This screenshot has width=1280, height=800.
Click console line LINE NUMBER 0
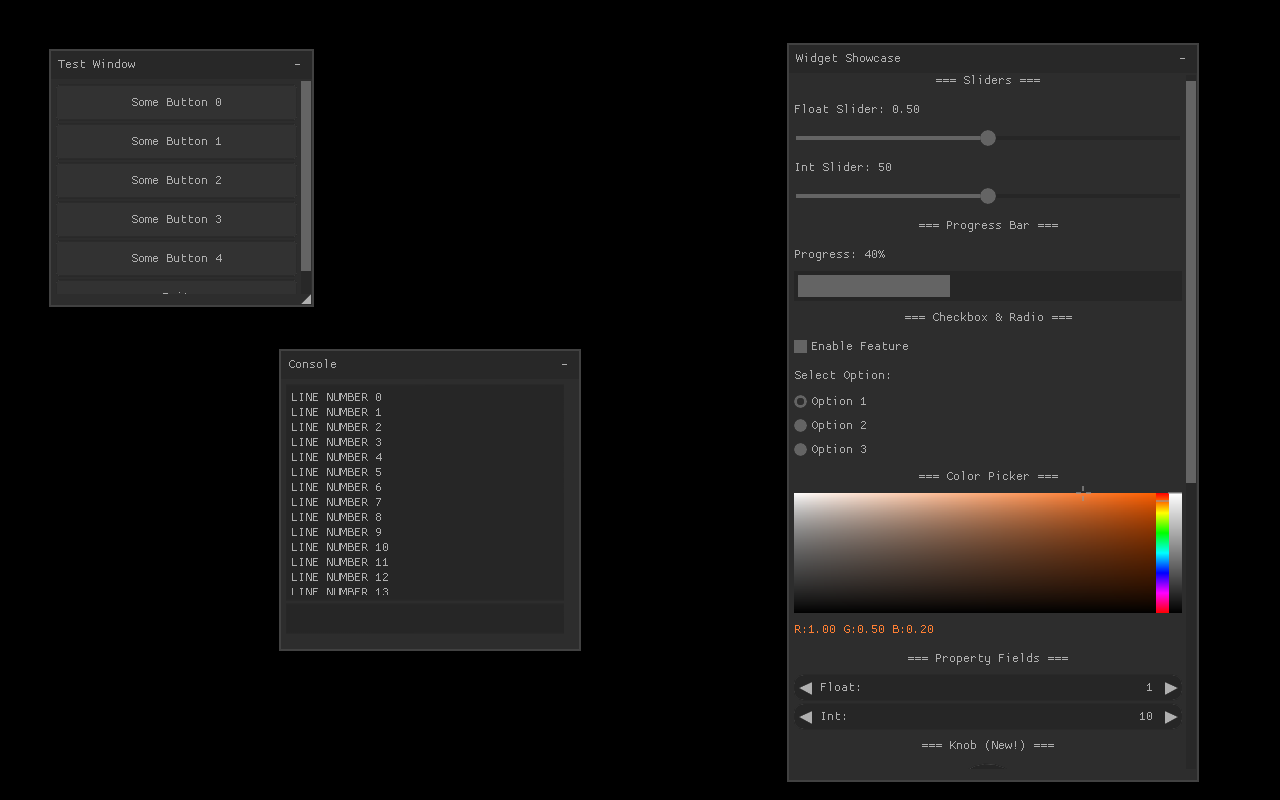point(336,397)
